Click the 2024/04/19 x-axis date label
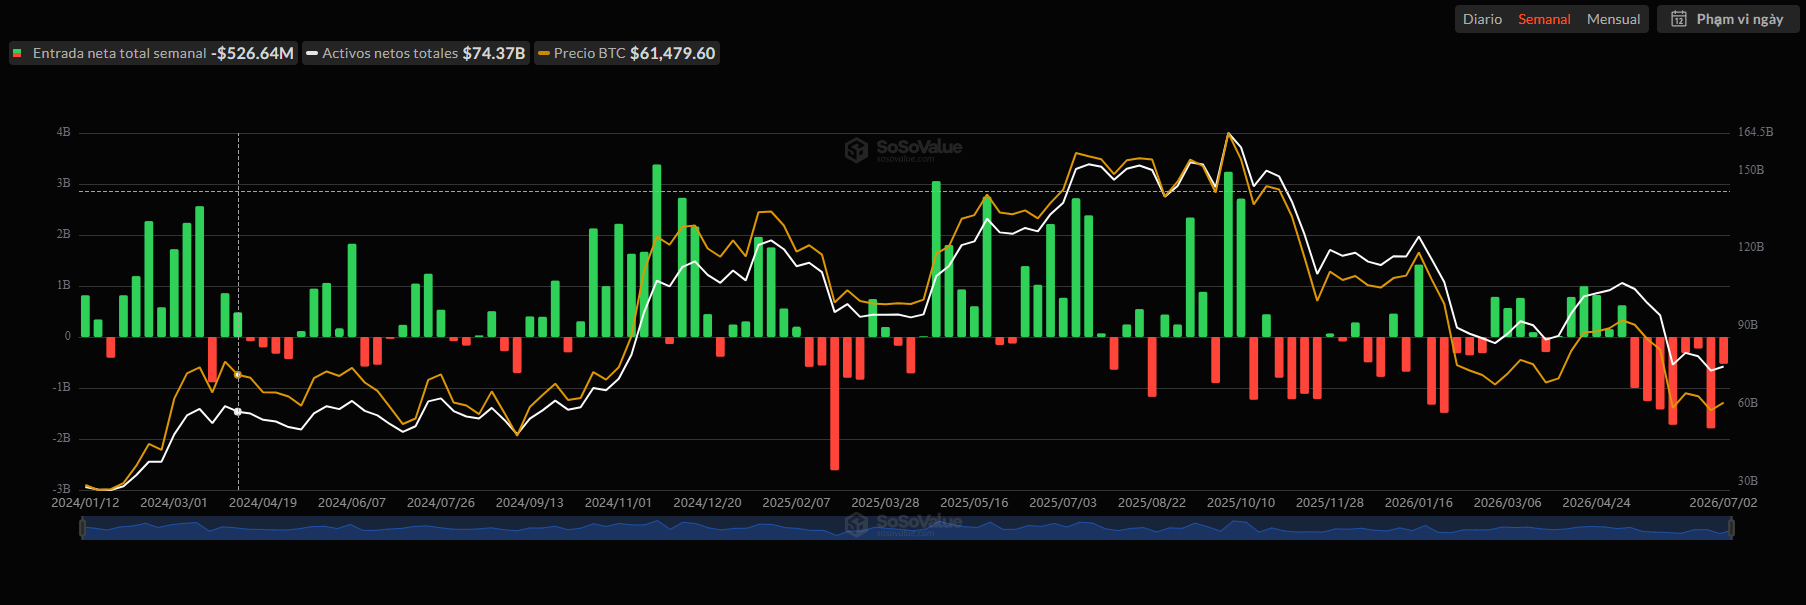1806x605 pixels. click(x=263, y=503)
